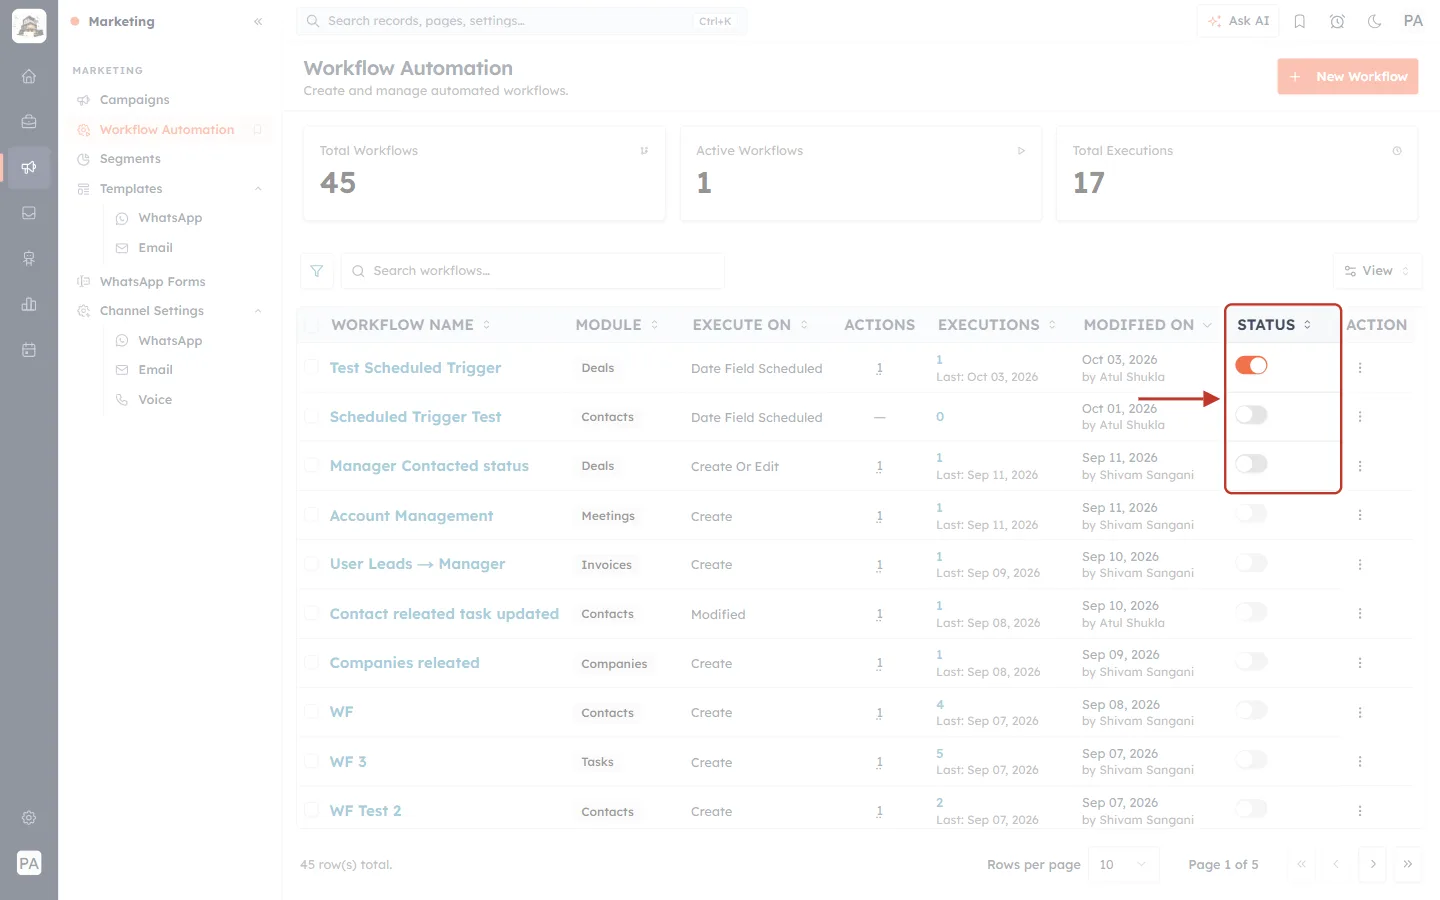Enable the Scheduled Trigger Test status toggle
The width and height of the screenshot is (1440, 900).
point(1251,414)
